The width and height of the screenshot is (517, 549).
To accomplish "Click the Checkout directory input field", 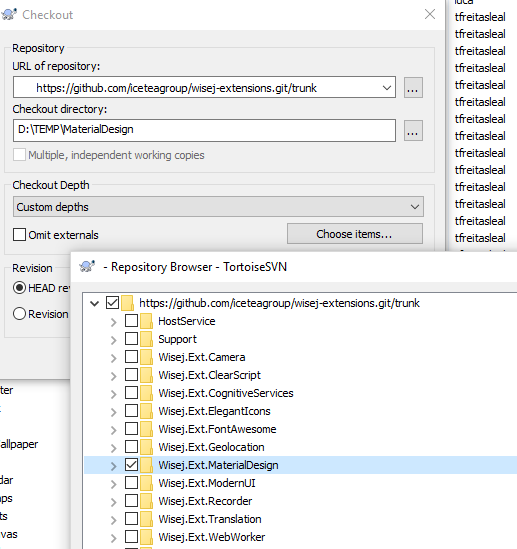I will 204,131.
